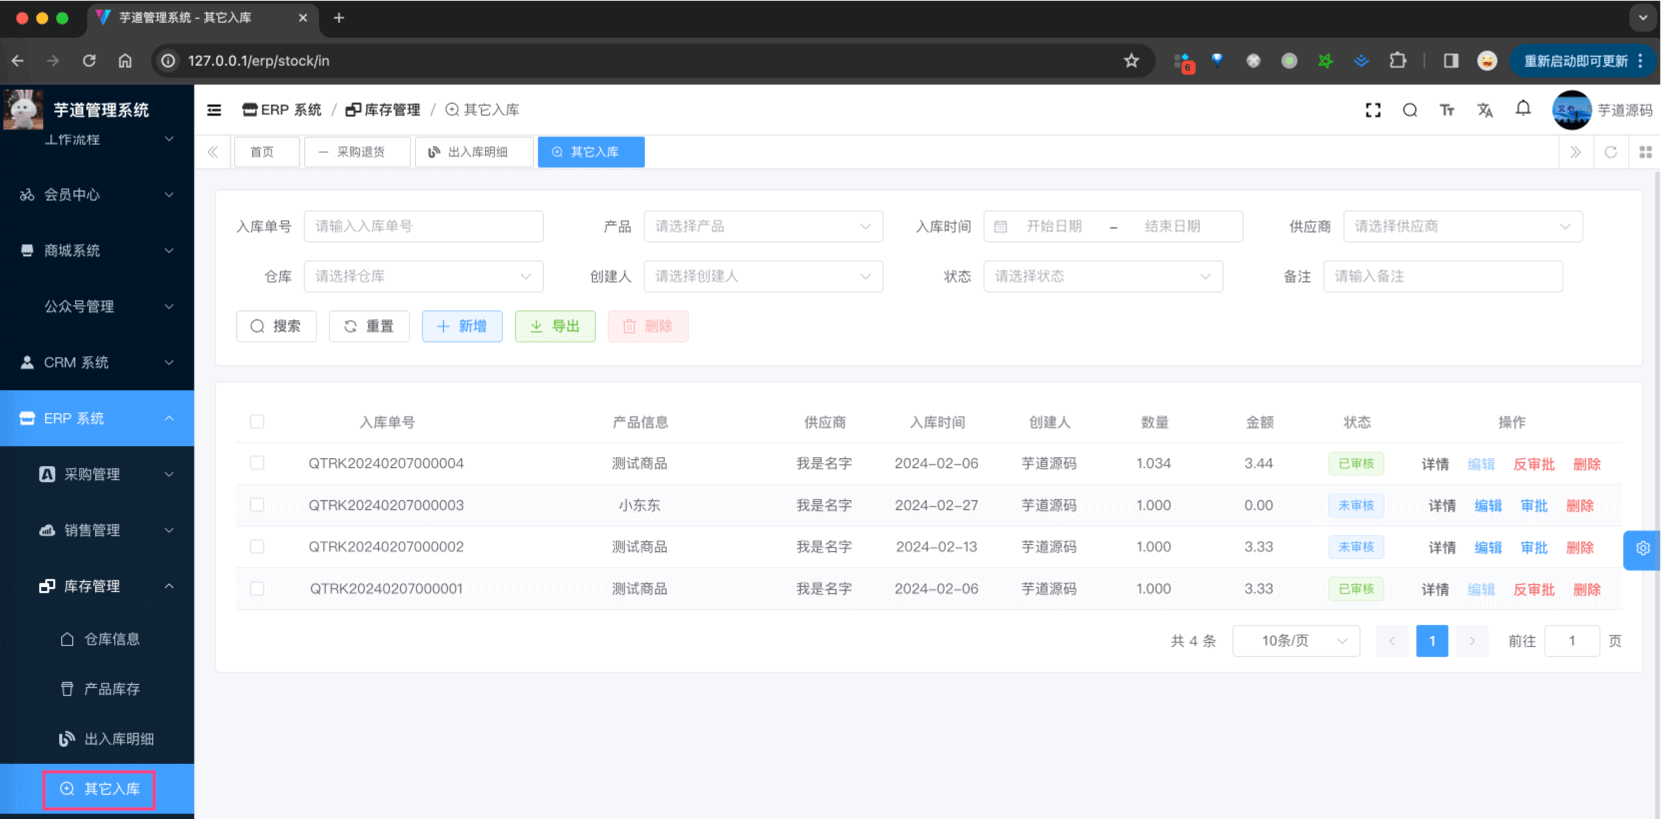Switch to the 采购退货 tab
The width and height of the screenshot is (1661, 819).
(x=358, y=152)
